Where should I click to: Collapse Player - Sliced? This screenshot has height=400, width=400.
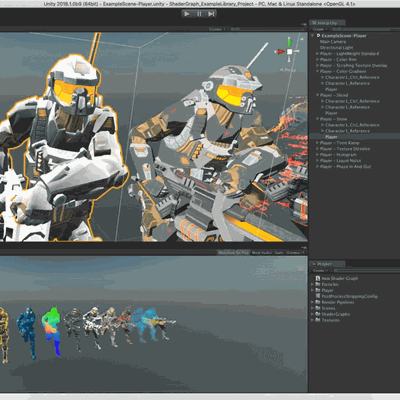coord(318,95)
